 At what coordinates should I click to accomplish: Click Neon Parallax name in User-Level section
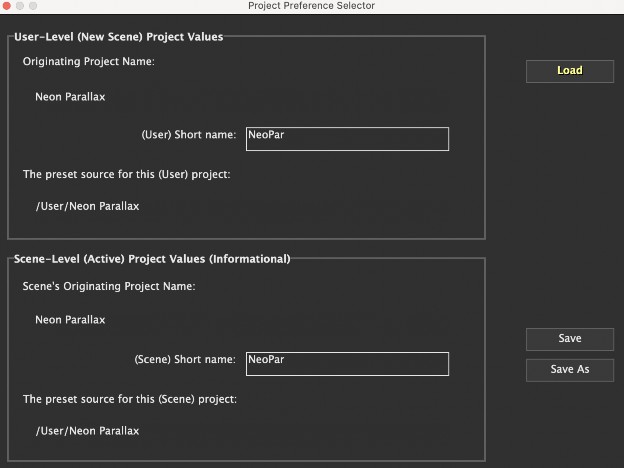[70, 97]
